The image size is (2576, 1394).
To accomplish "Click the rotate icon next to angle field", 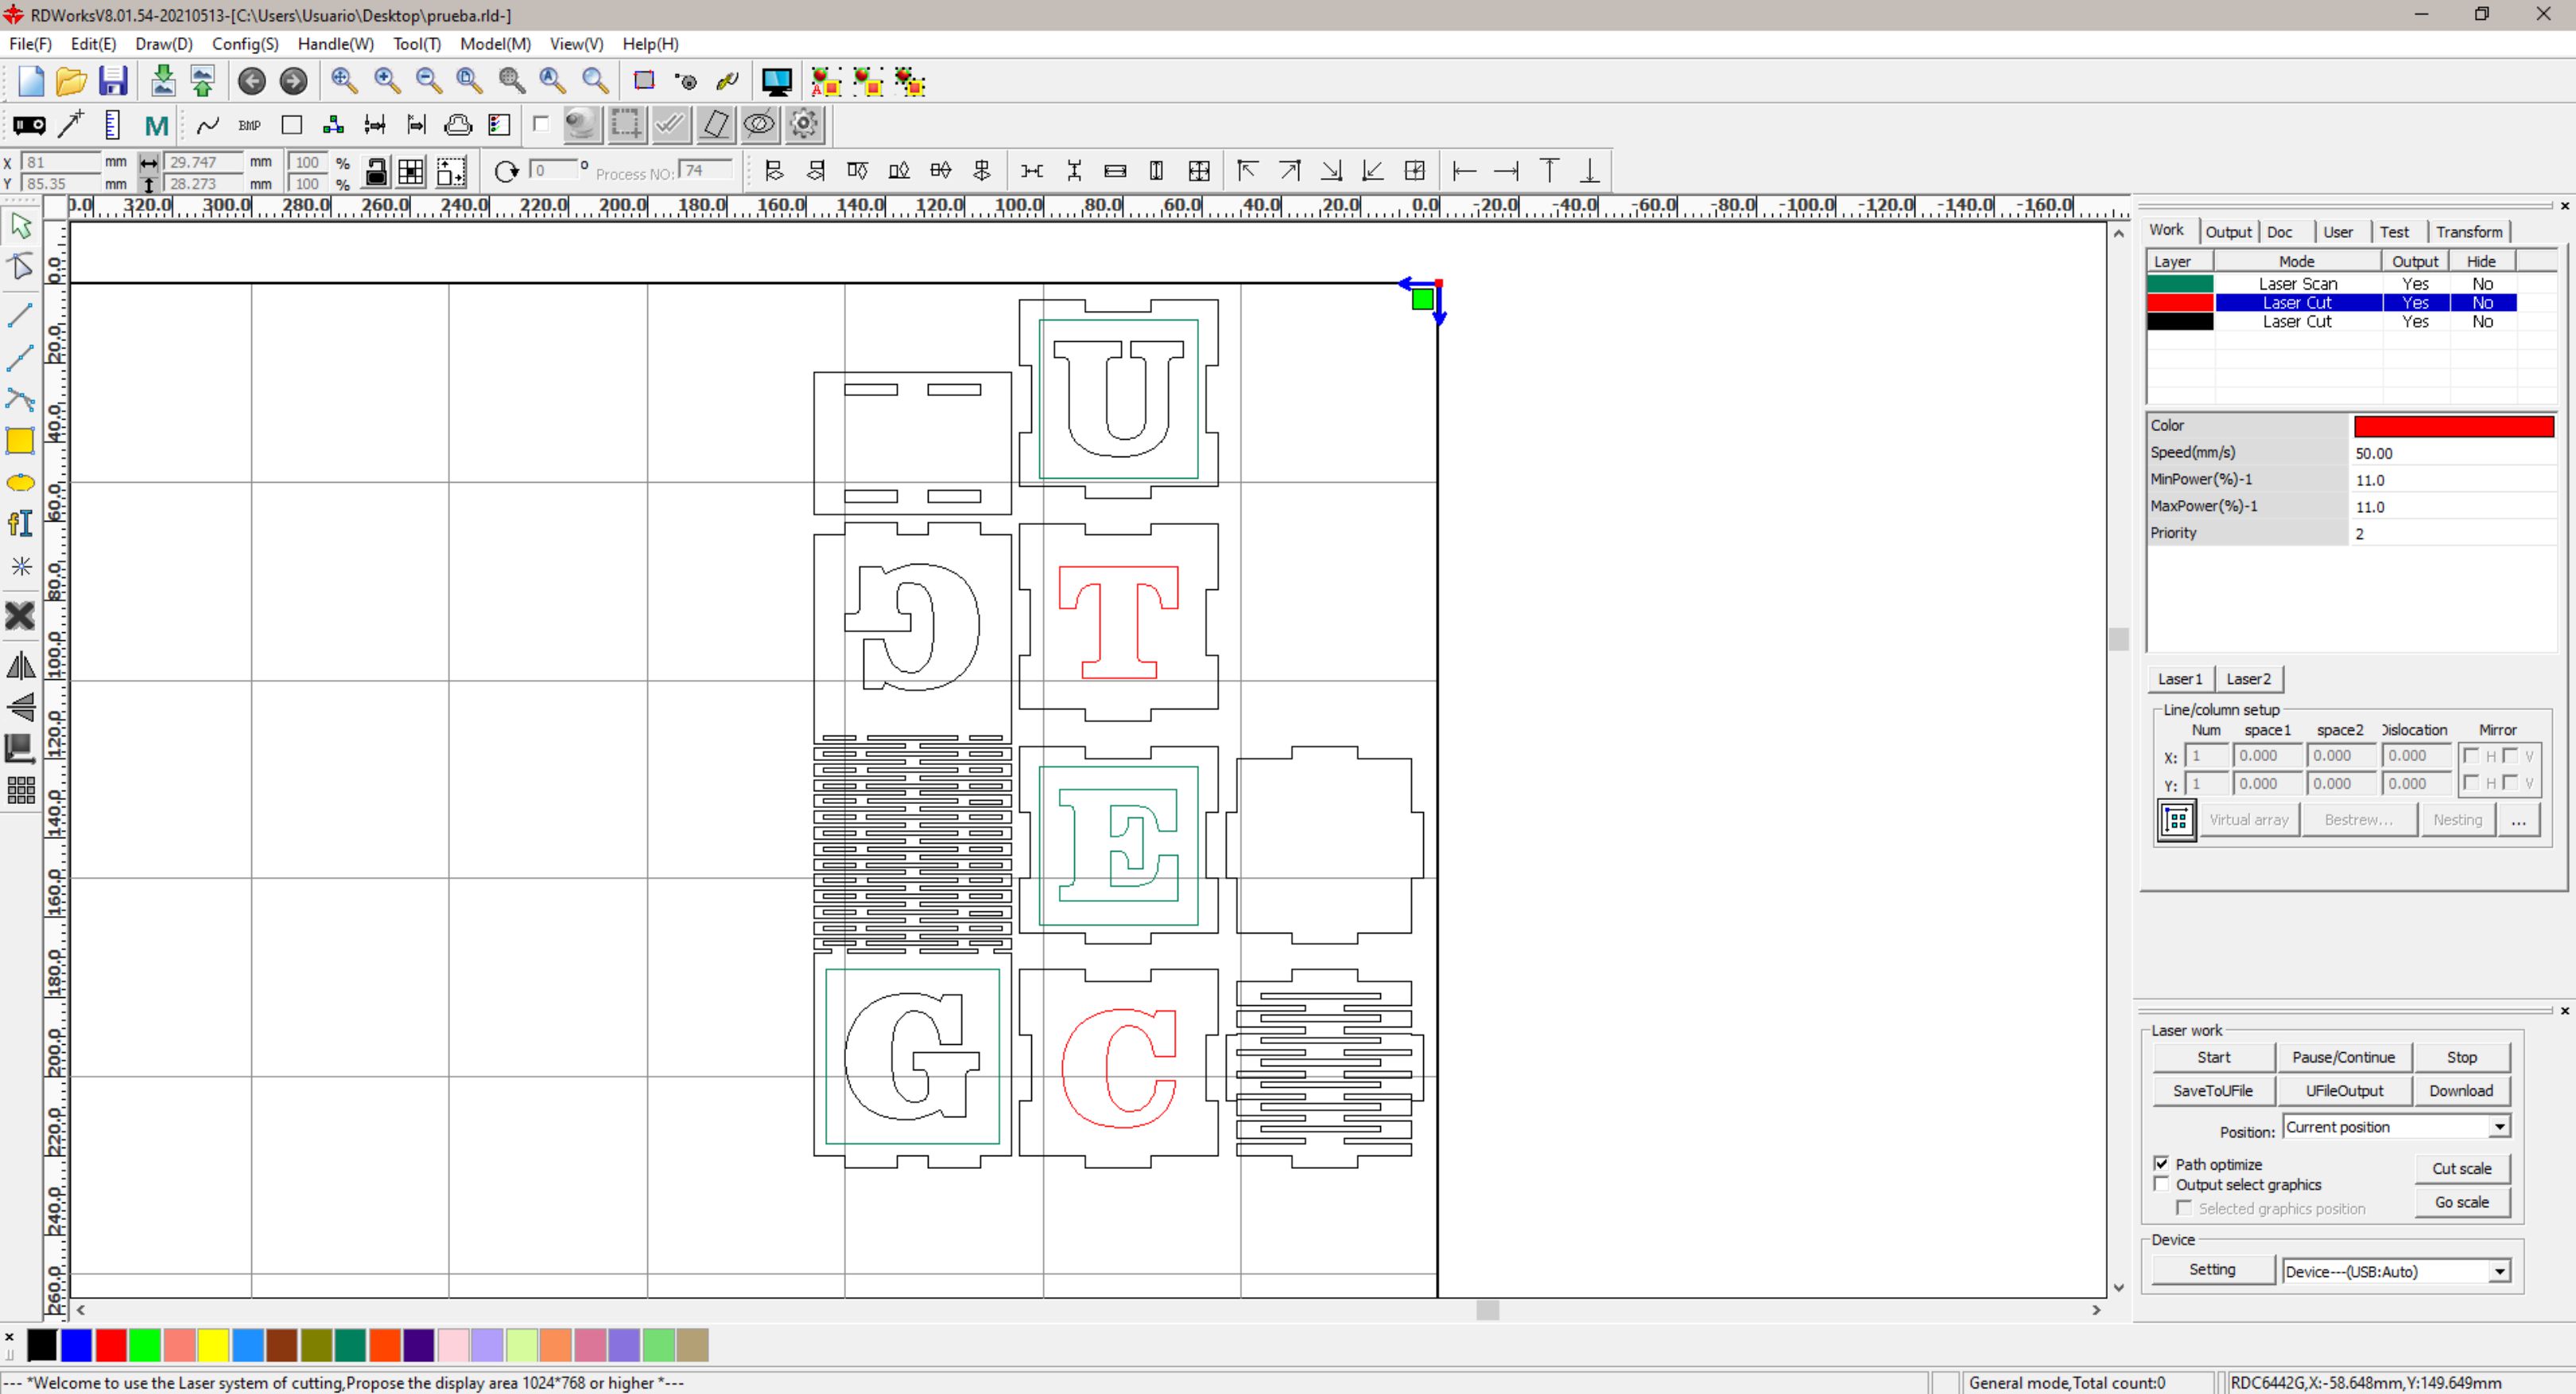I will coord(507,171).
